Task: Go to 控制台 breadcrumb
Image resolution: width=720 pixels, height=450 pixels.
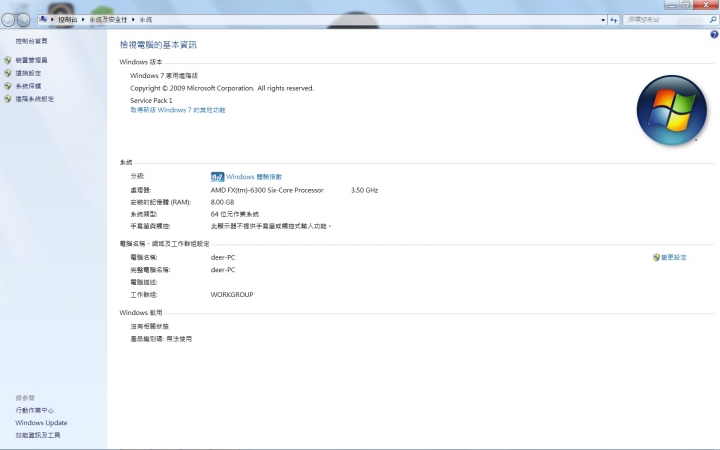Action: (68, 20)
